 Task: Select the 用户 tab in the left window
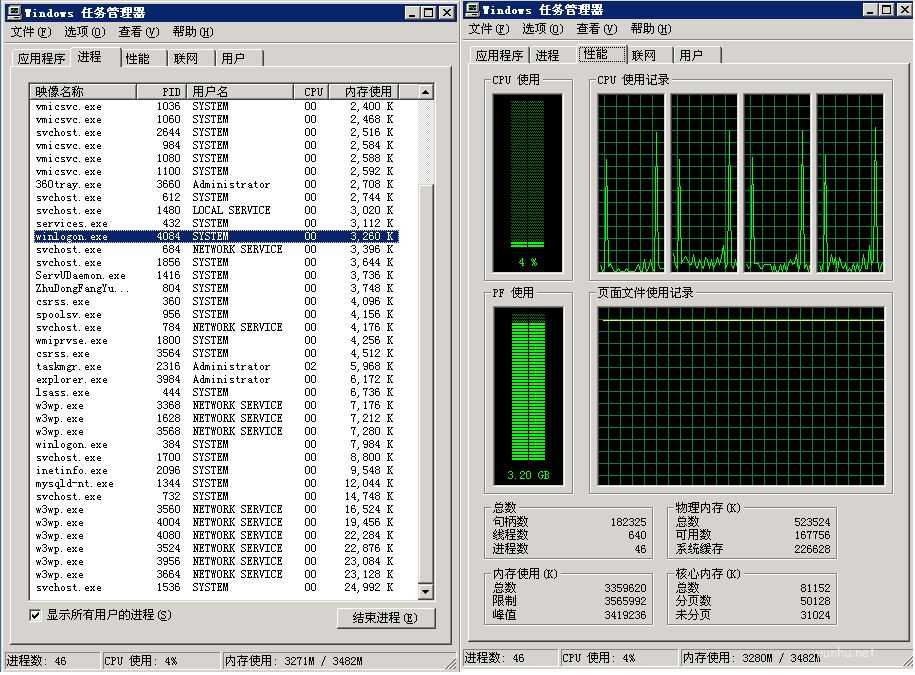click(x=234, y=59)
